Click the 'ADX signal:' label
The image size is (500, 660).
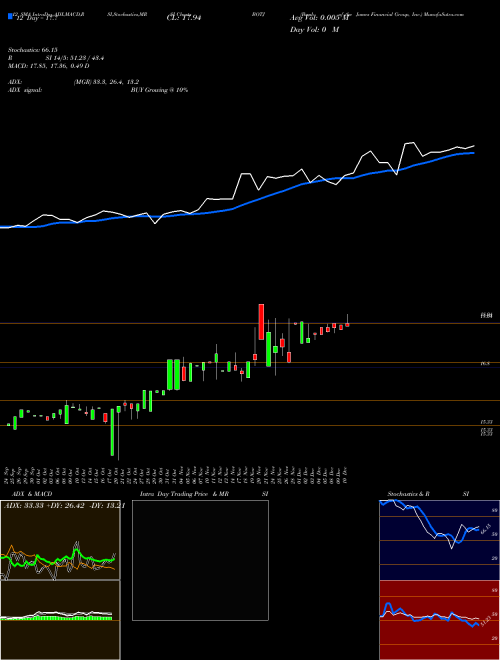(25, 90)
